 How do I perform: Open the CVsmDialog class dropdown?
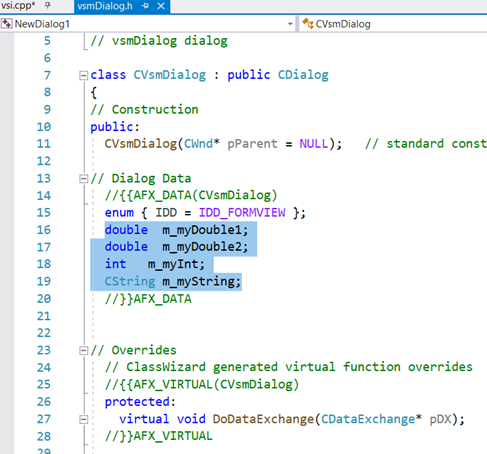click(393, 24)
